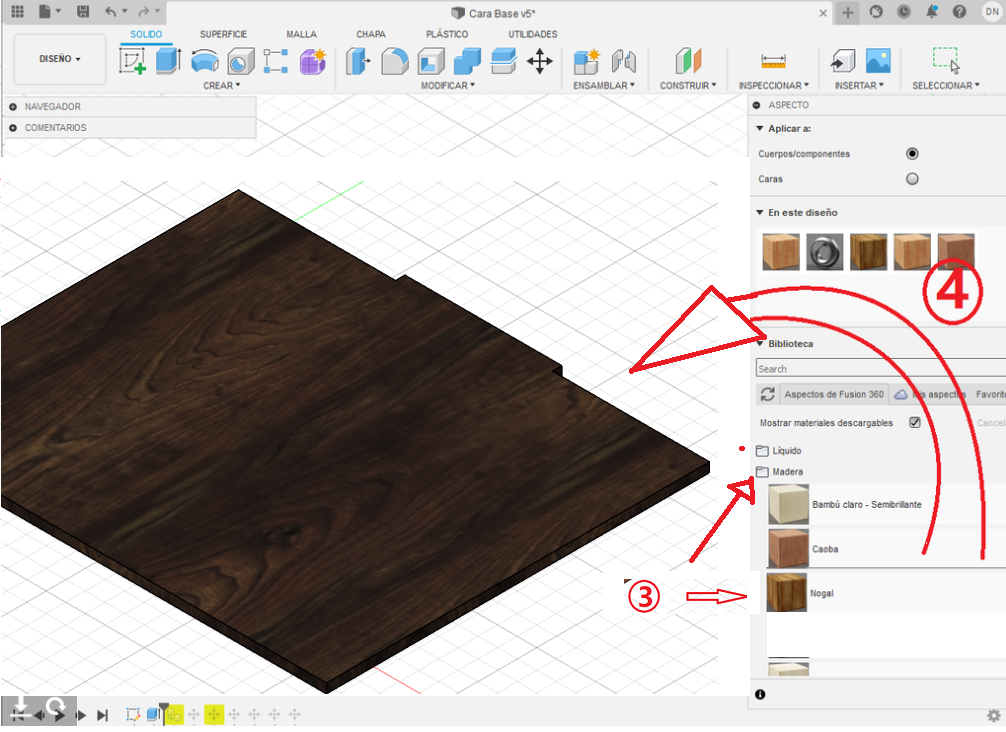Expand the COMENTARIOS panel
The image size is (1006, 732).
click(13, 128)
